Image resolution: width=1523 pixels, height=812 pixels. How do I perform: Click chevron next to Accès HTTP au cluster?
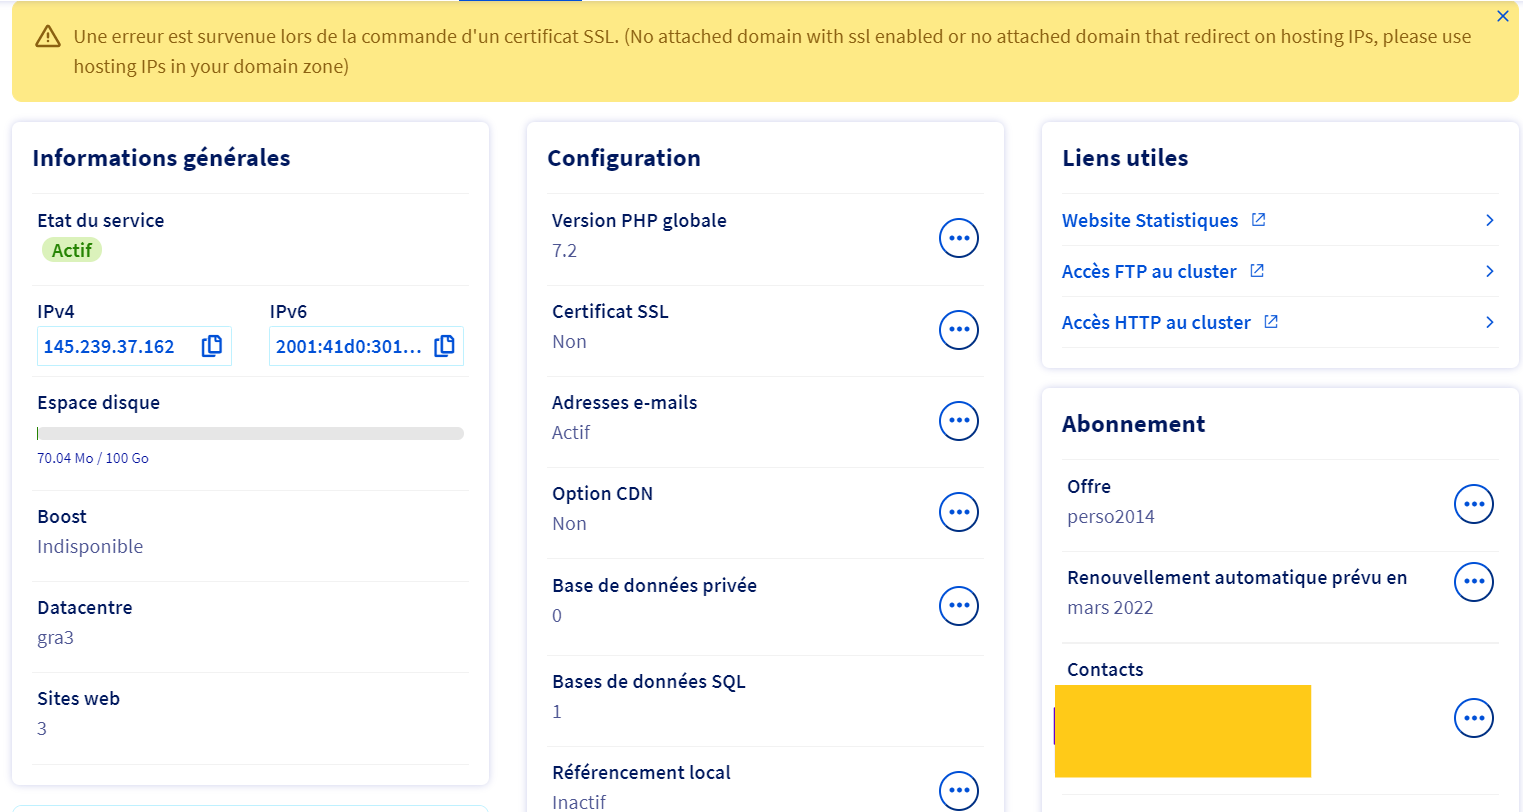coord(1489,322)
